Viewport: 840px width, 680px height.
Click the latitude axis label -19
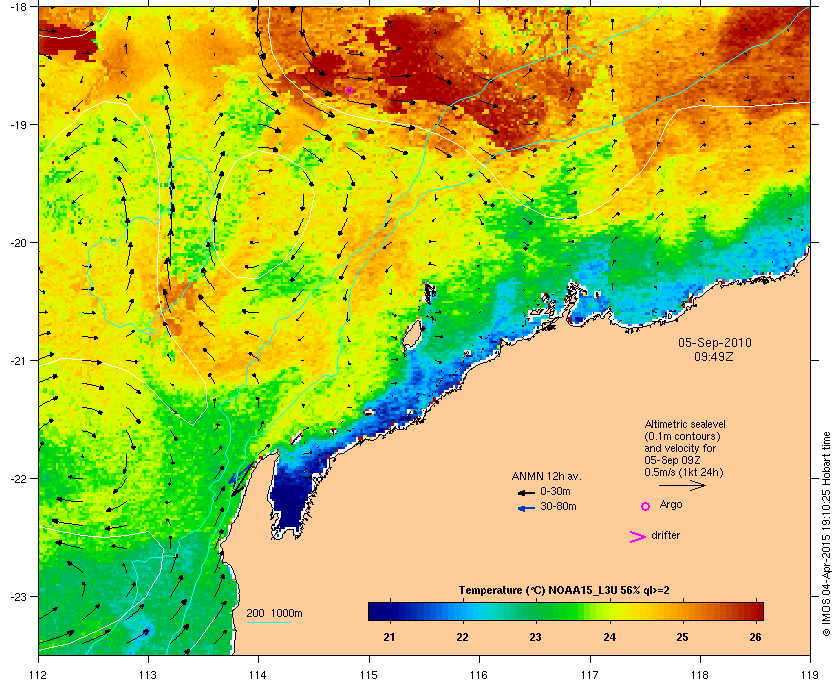click(x=18, y=125)
